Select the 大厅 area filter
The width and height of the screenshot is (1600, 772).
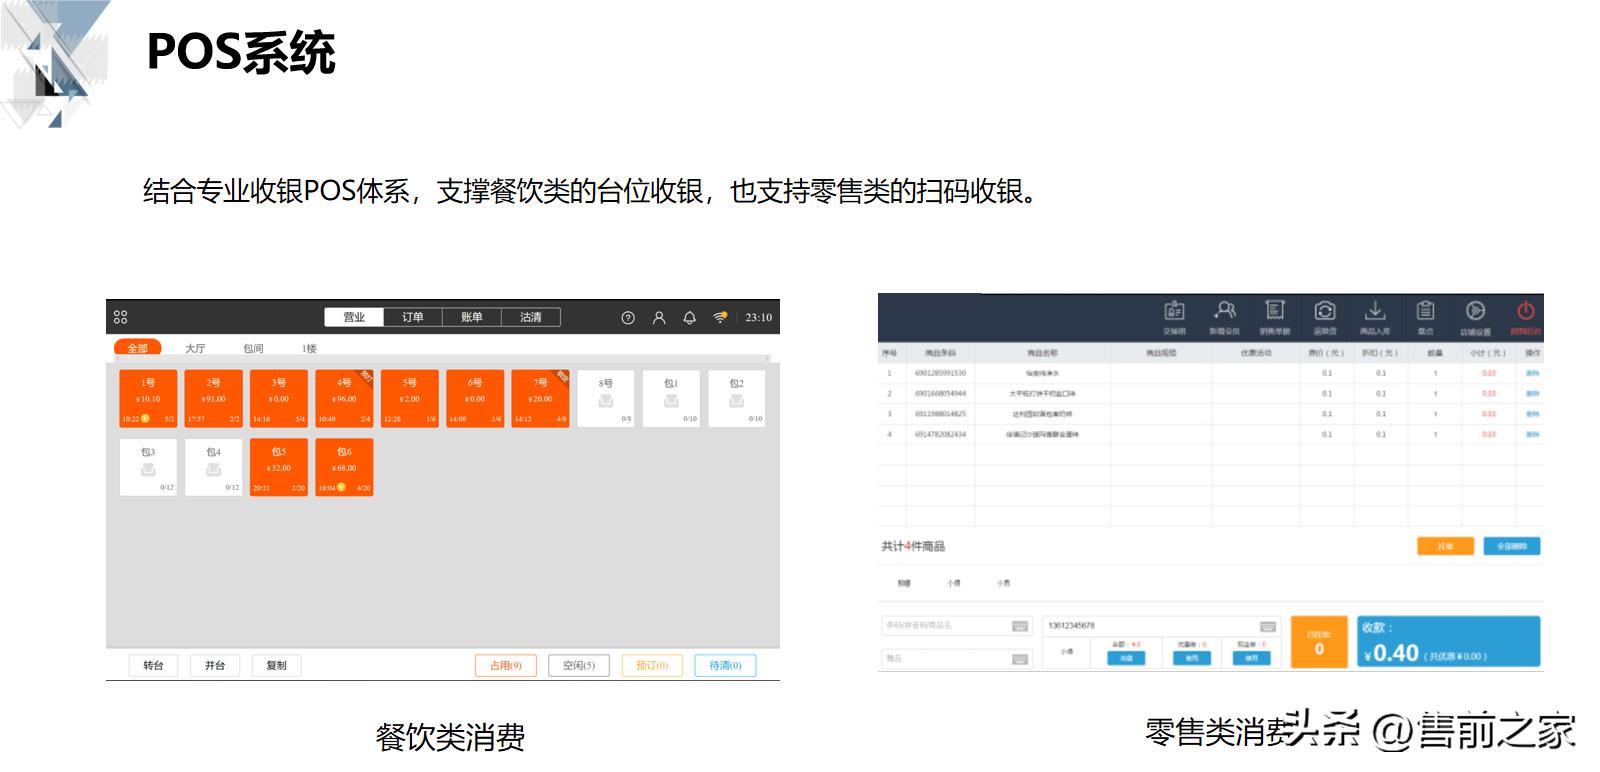pos(195,348)
